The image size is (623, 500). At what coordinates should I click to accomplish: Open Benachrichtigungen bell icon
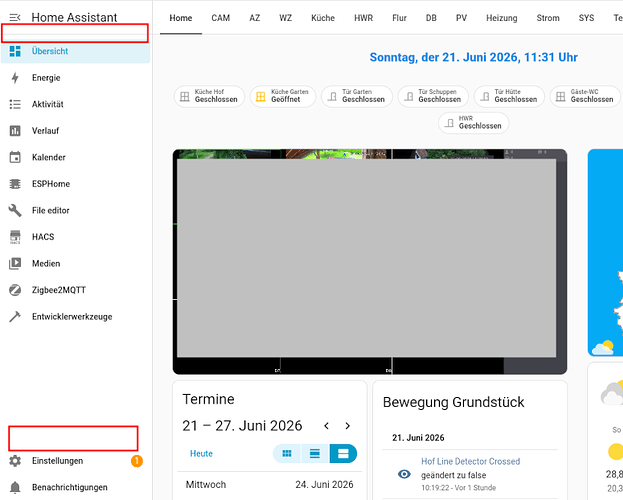[x=15, y=487]
